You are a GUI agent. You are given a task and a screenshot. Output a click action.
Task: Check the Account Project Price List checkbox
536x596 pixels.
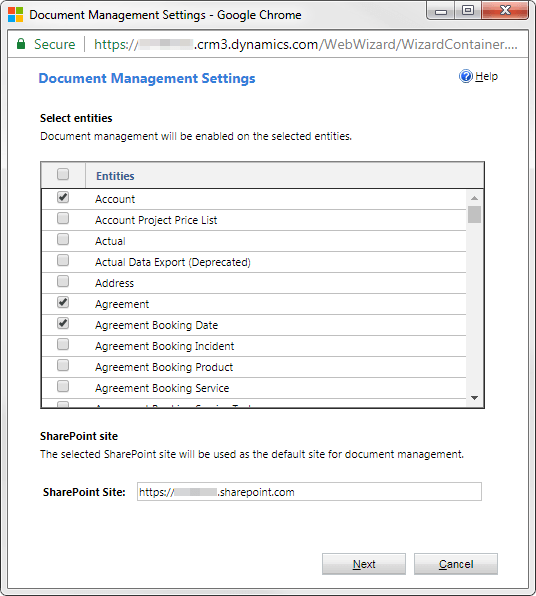click(63, 218)
